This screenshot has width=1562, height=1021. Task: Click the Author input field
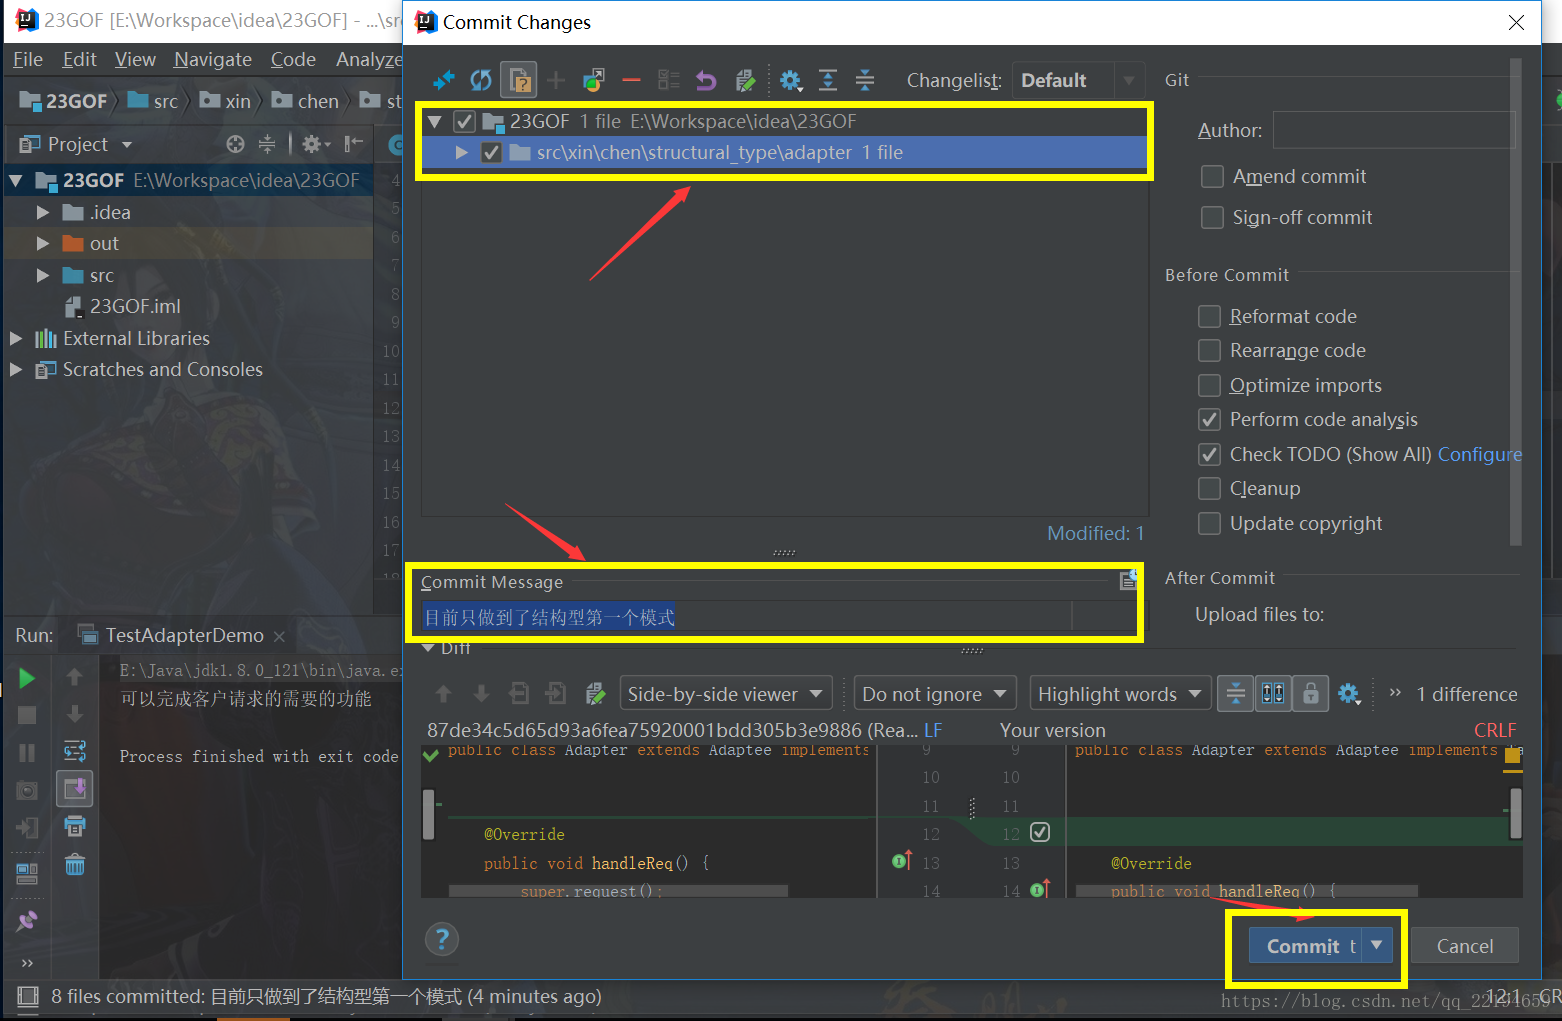pos(1394,130)
